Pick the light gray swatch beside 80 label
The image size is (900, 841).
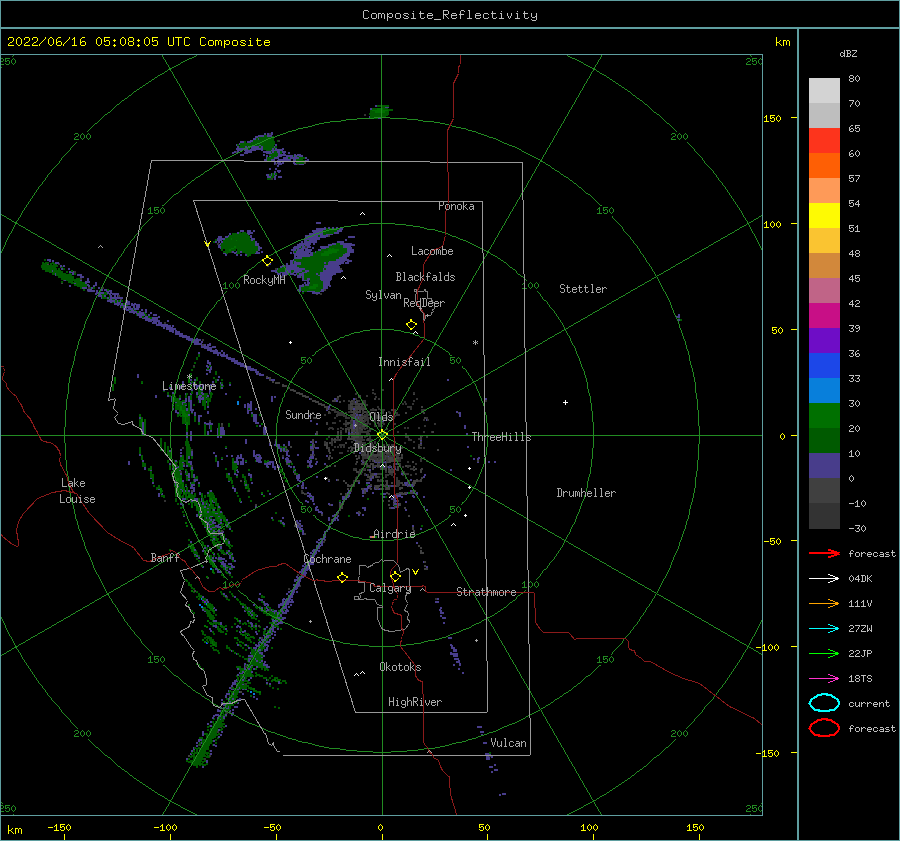(824, 90)
